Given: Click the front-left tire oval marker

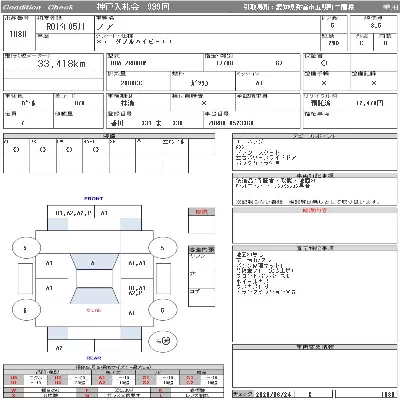Looking at the screenshot, I should tap(26, 248).
